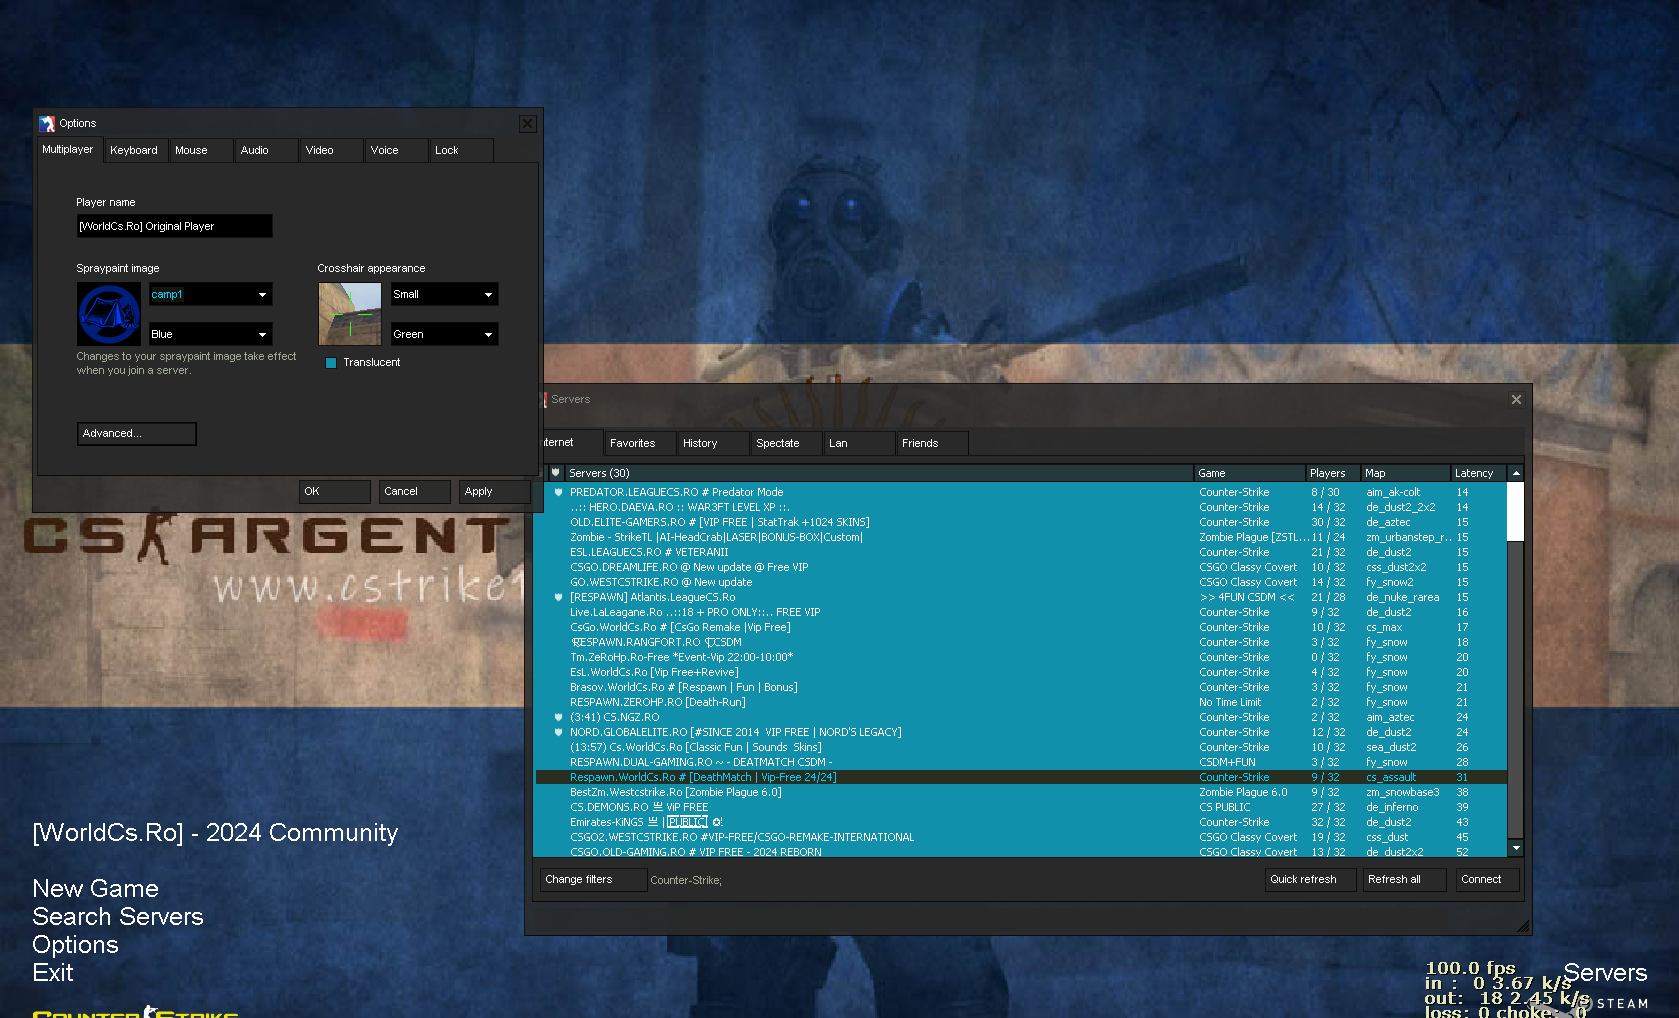Click the crosshair preview thumbnail
This screenshot has height=1018, width=1679.
350,314
